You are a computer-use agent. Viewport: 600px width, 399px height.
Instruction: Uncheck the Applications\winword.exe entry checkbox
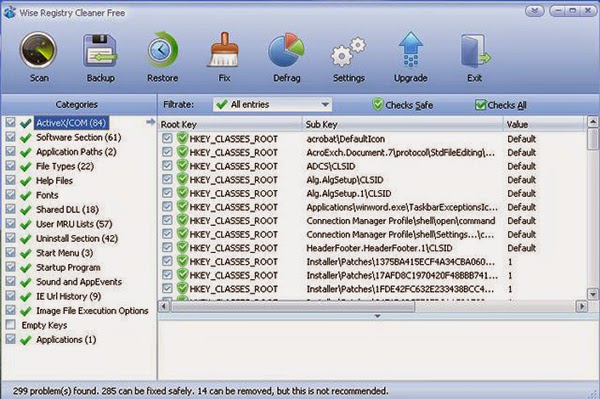[x=167, y=207]
